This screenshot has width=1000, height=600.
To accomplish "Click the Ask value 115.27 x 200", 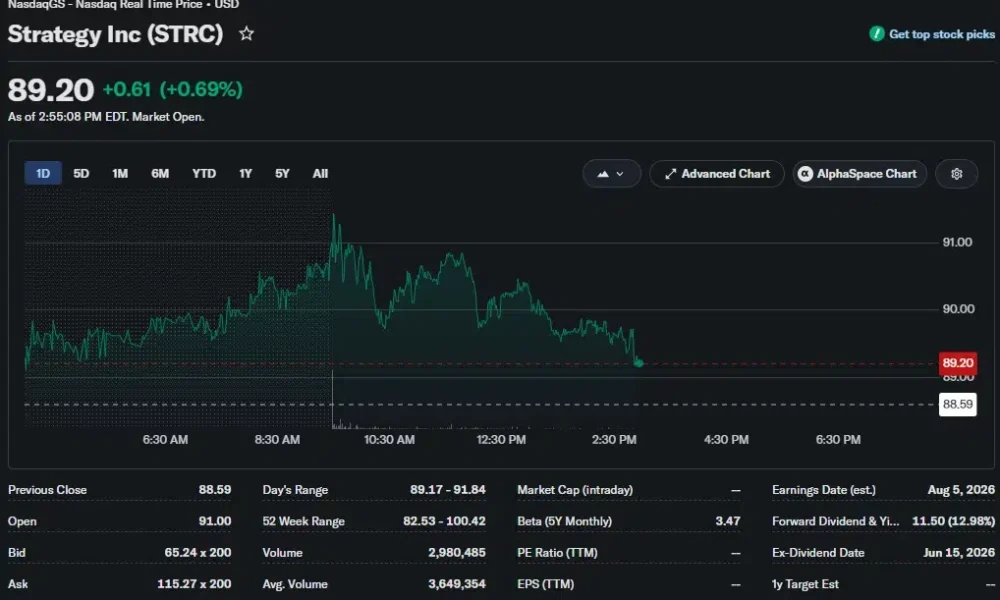I will click(194, 583).
